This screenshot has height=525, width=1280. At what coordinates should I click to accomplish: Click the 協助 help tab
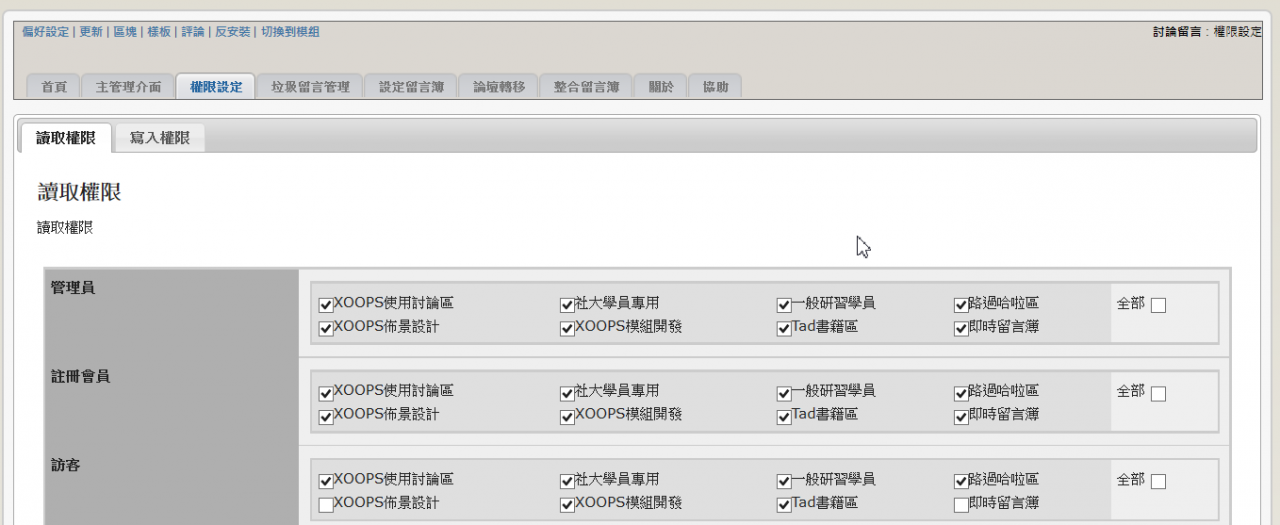tap(715, 87)
